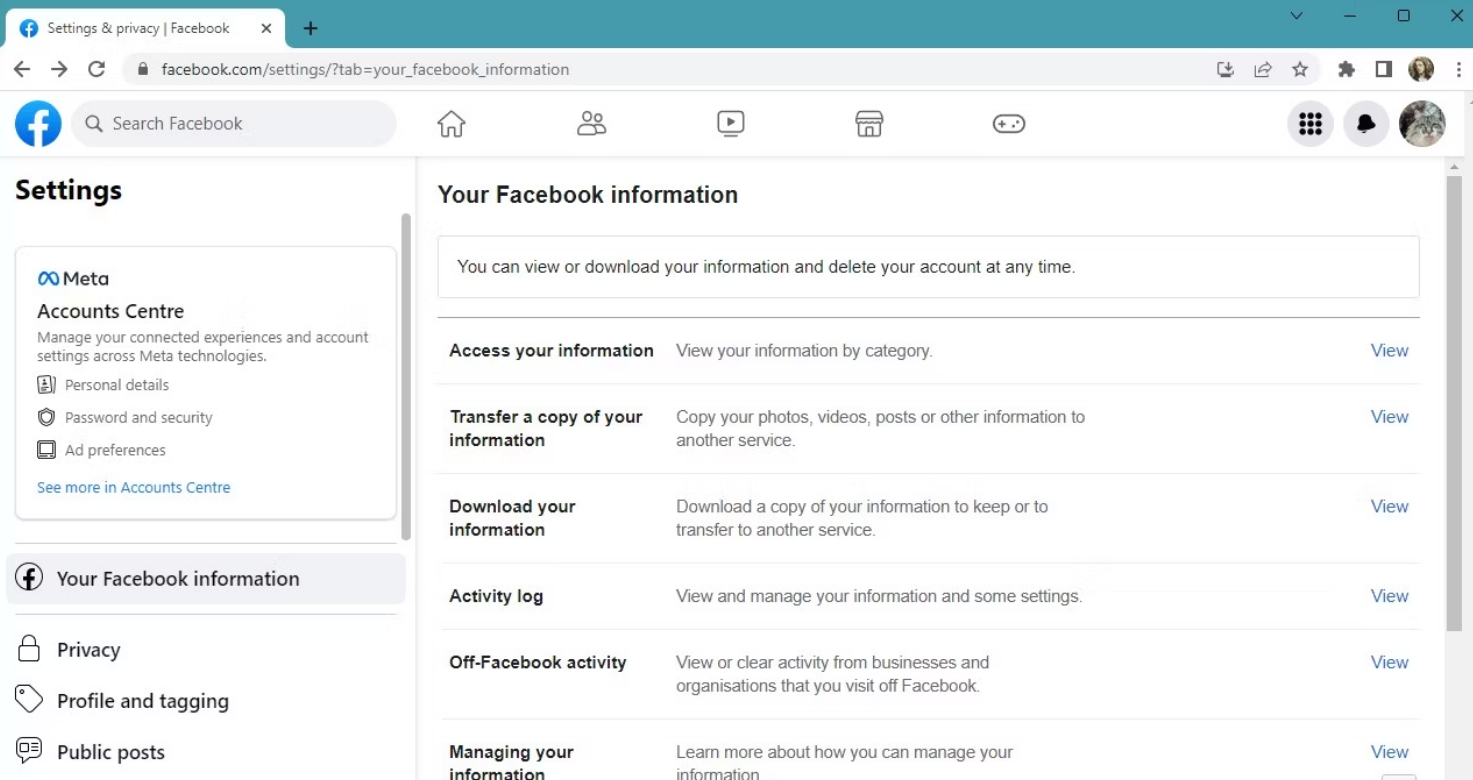
Task: Open the Home feed icon
Action: tap(451, 124)
